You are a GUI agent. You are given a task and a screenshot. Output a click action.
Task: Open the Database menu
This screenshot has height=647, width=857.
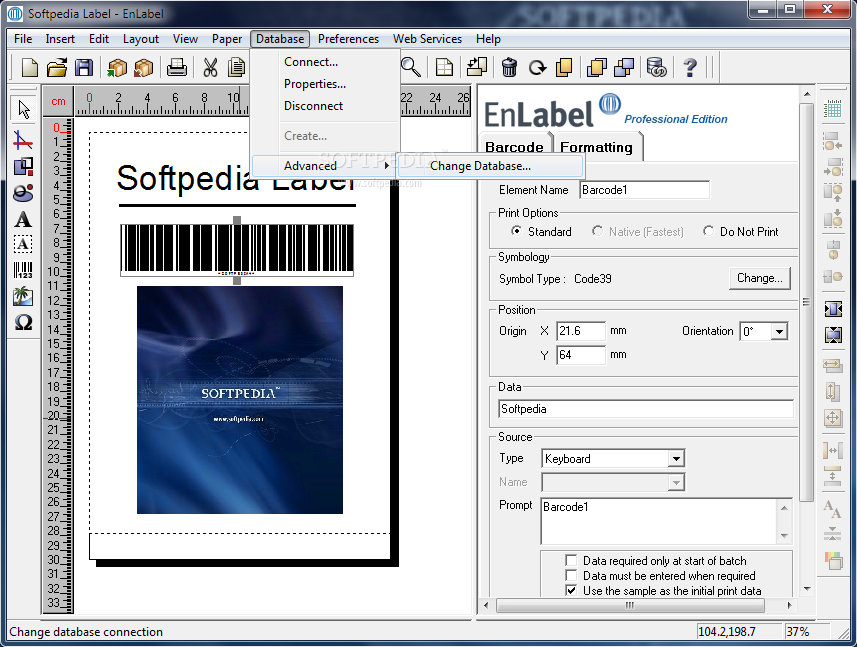tap(280, 39)
